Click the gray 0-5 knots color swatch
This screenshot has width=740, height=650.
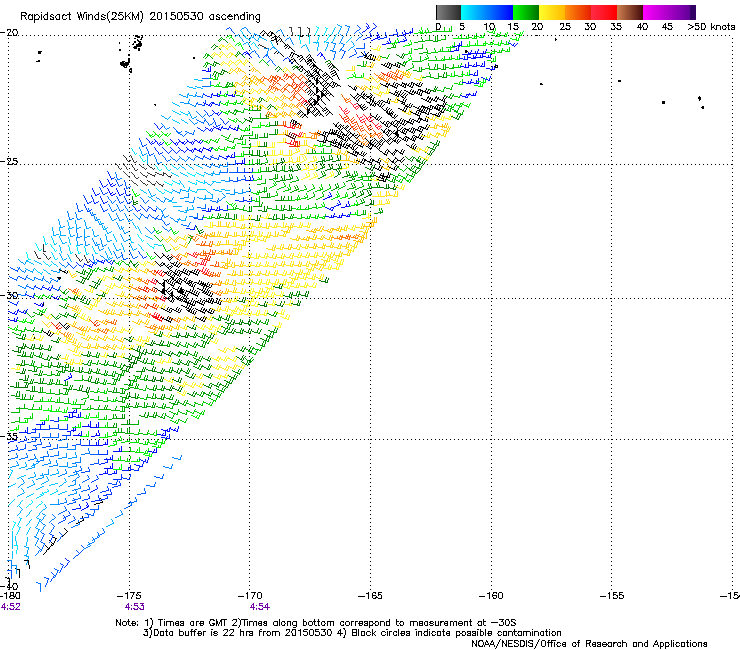(x=448, y=12)
